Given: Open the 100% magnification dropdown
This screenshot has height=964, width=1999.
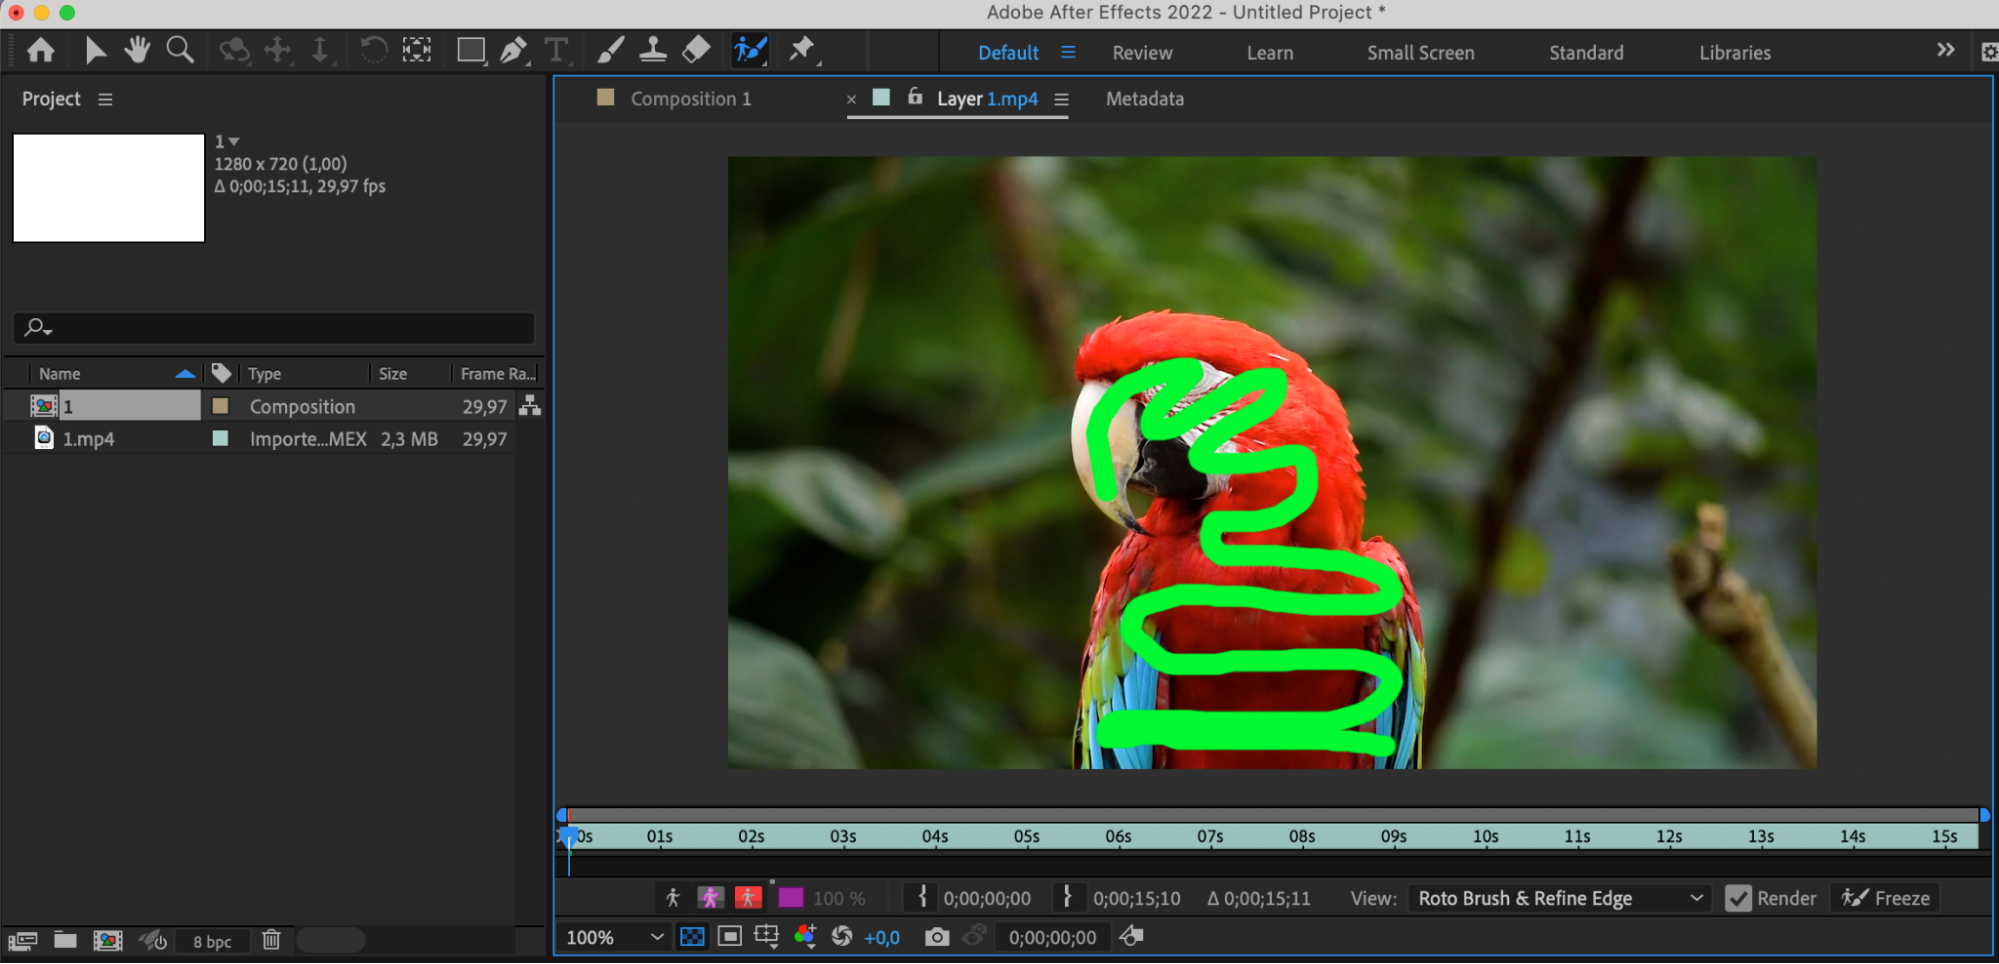Looking at the screenshot, I should click(614, 938).
